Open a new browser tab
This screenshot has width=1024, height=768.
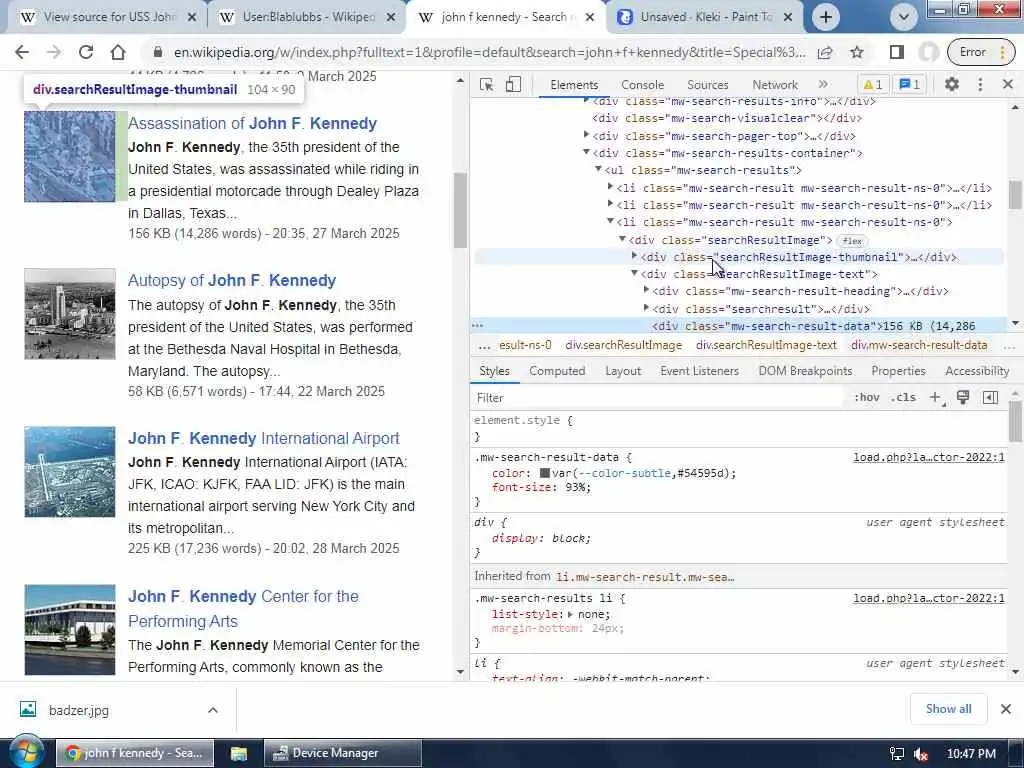(x=825, y=17)
